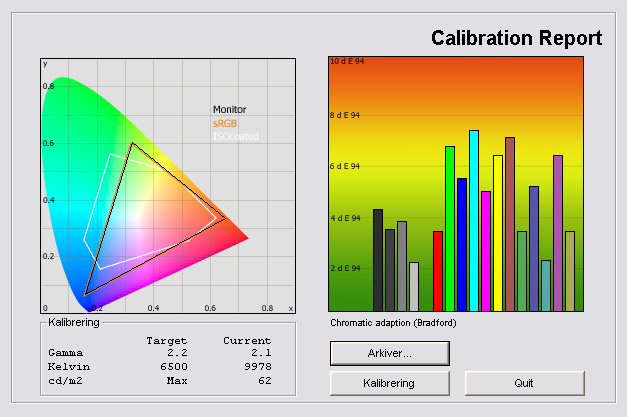This screenshot has width=627, height=417.
Task: Click the 8 d E 94 axis label
Action: tap(345, 115)
